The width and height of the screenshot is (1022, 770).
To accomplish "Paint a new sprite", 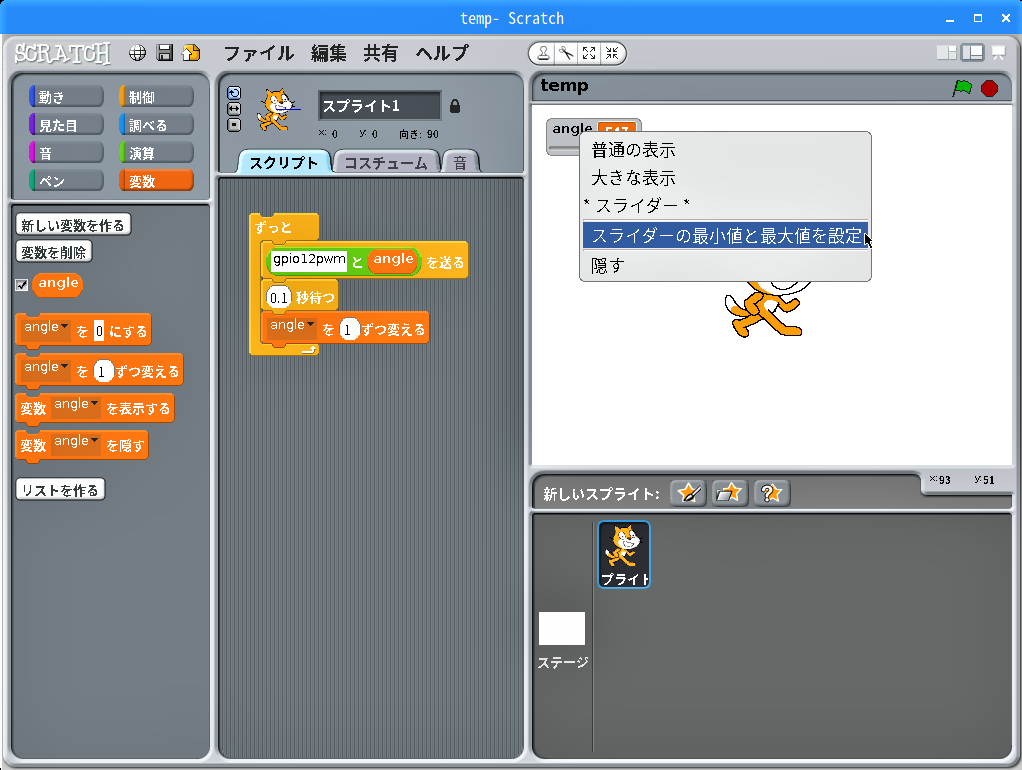I will click(x=688, y=493).
